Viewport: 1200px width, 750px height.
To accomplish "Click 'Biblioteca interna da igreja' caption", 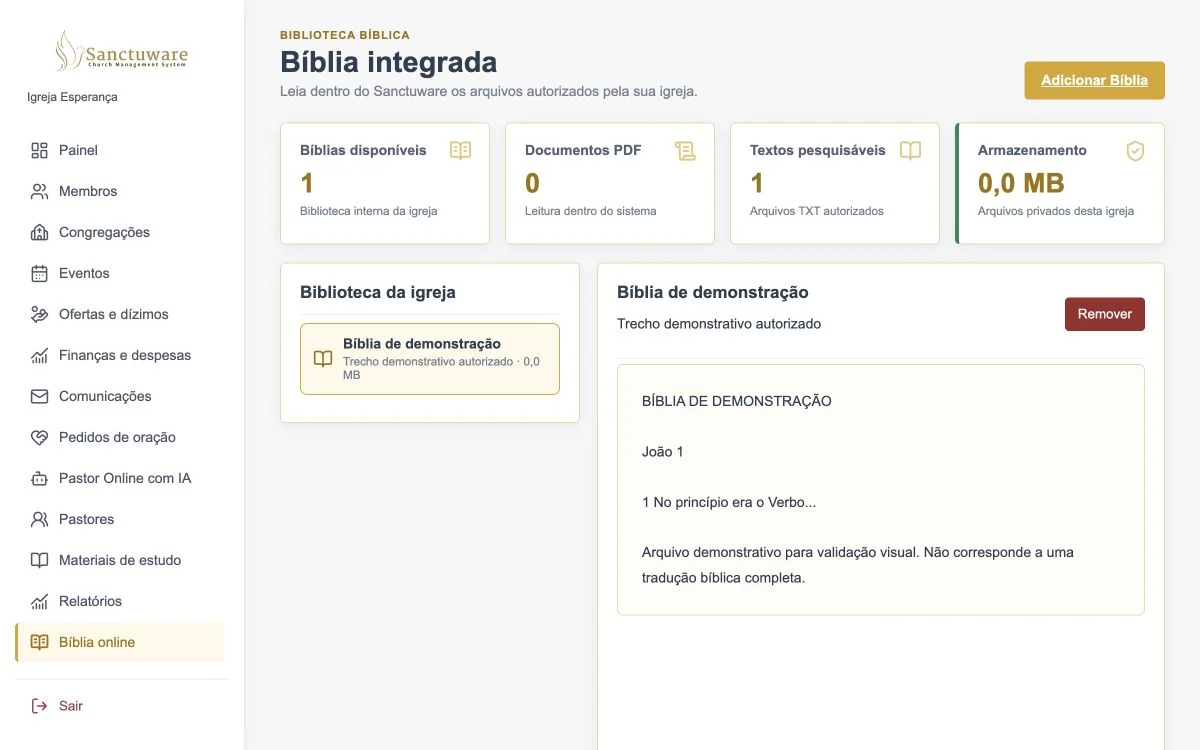I will [x=369, y=211].
